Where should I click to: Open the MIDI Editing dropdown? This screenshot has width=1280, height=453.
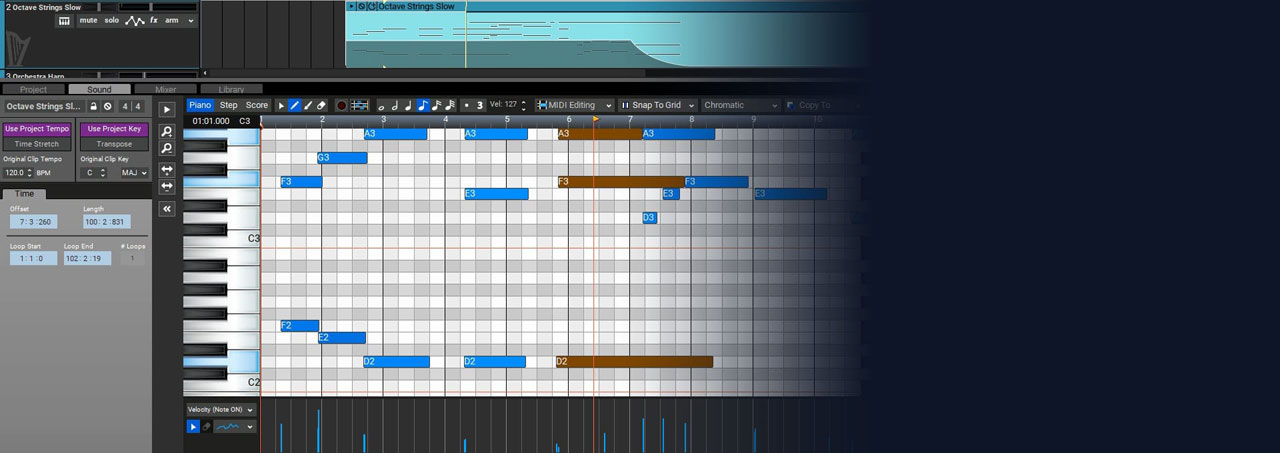pyautogui.click(x=572, y=105)
